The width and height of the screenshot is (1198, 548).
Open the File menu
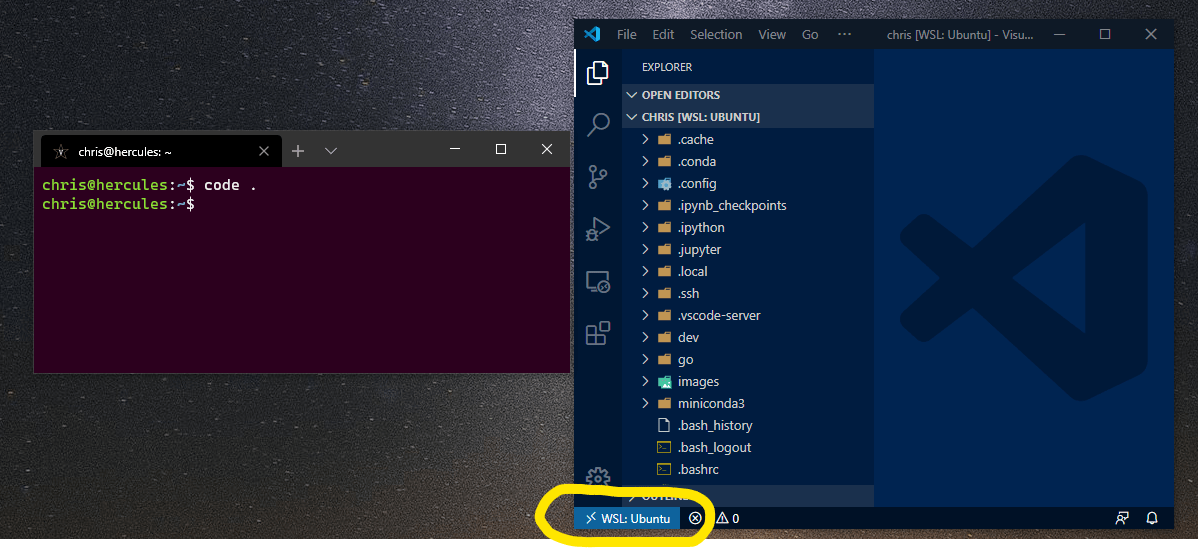coord(627,34)
